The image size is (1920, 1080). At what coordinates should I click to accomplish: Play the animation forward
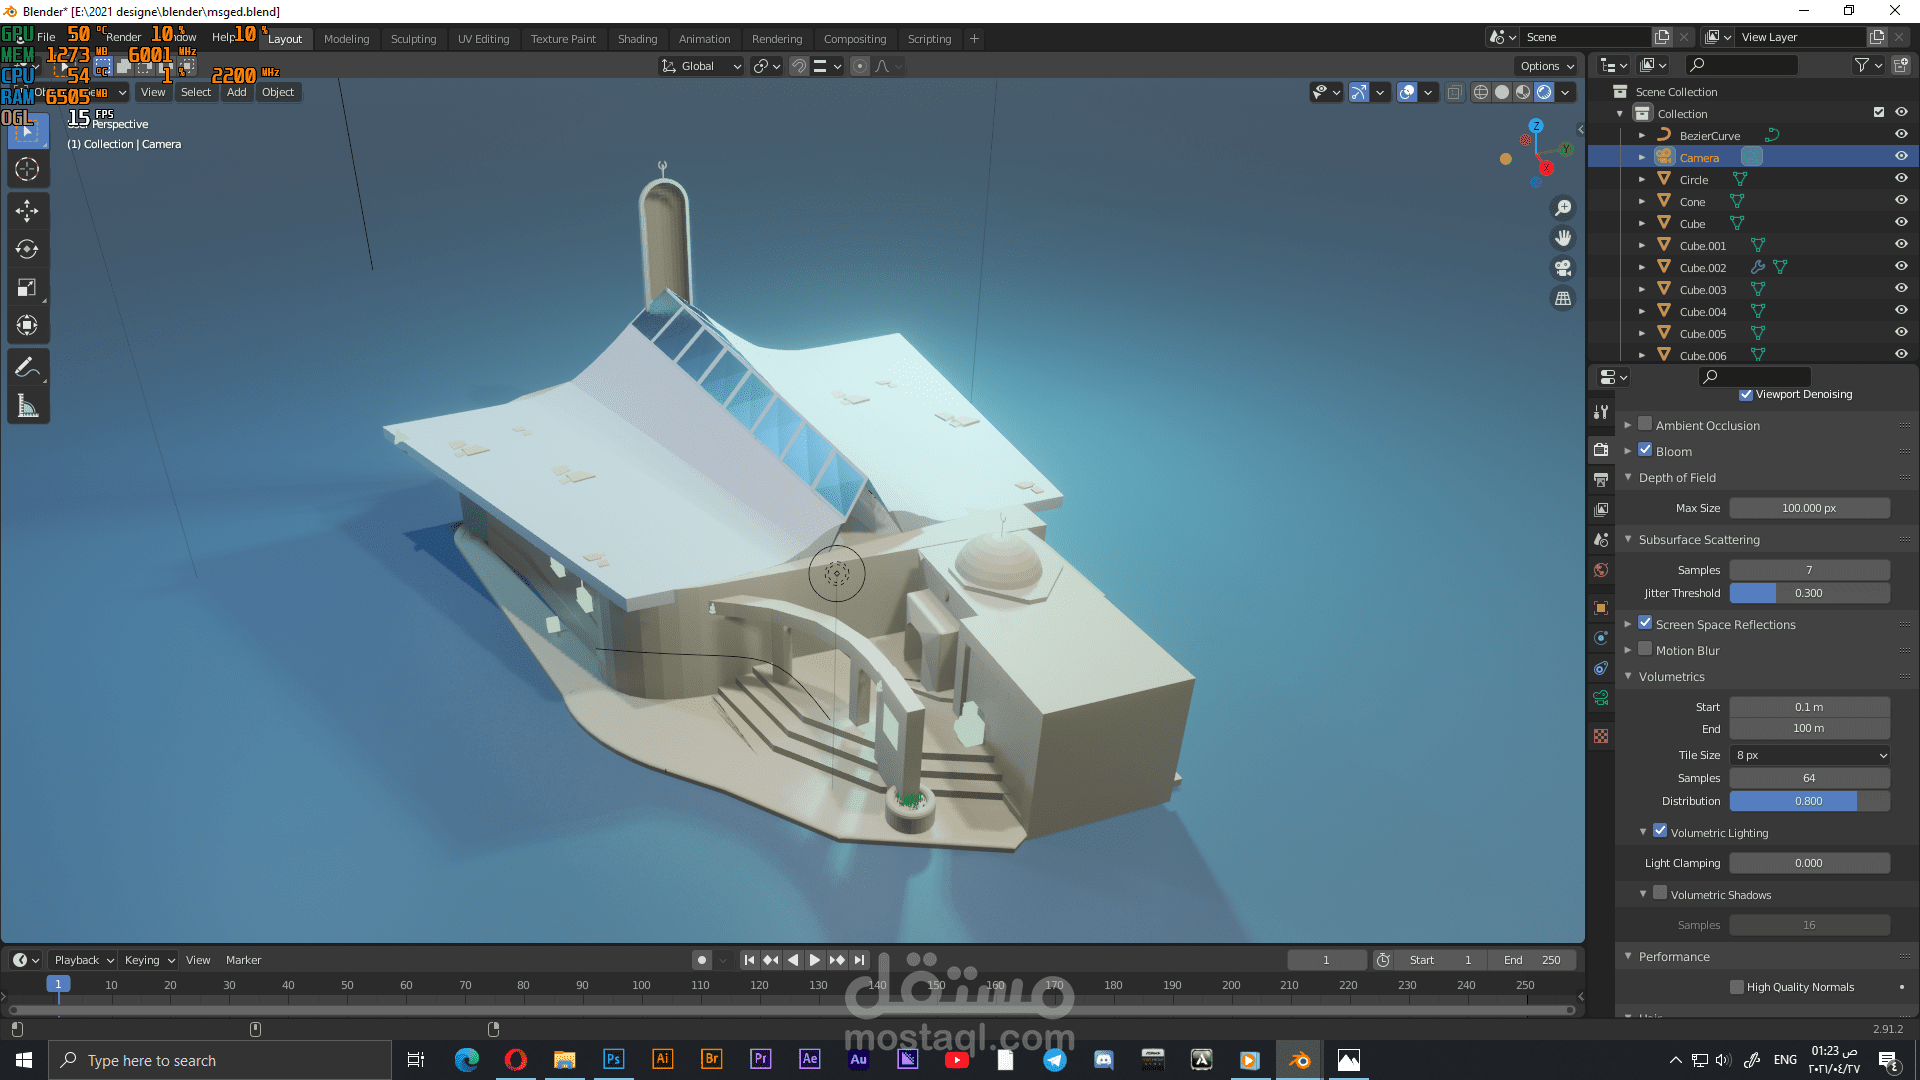coord(815,960)
